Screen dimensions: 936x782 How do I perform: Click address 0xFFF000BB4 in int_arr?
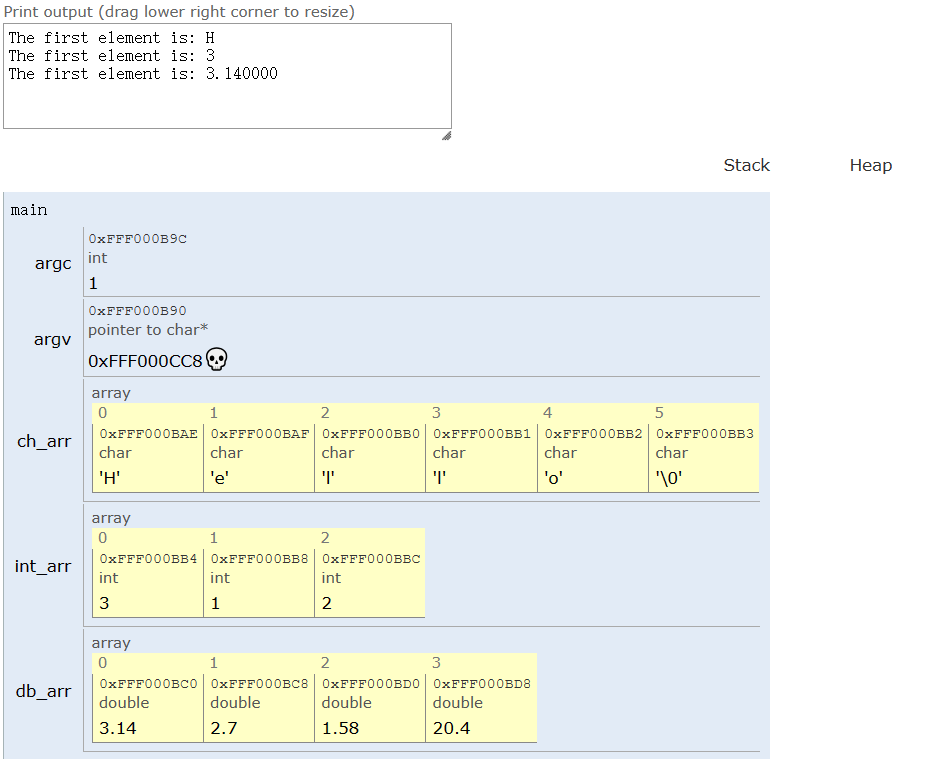point(148,559)
